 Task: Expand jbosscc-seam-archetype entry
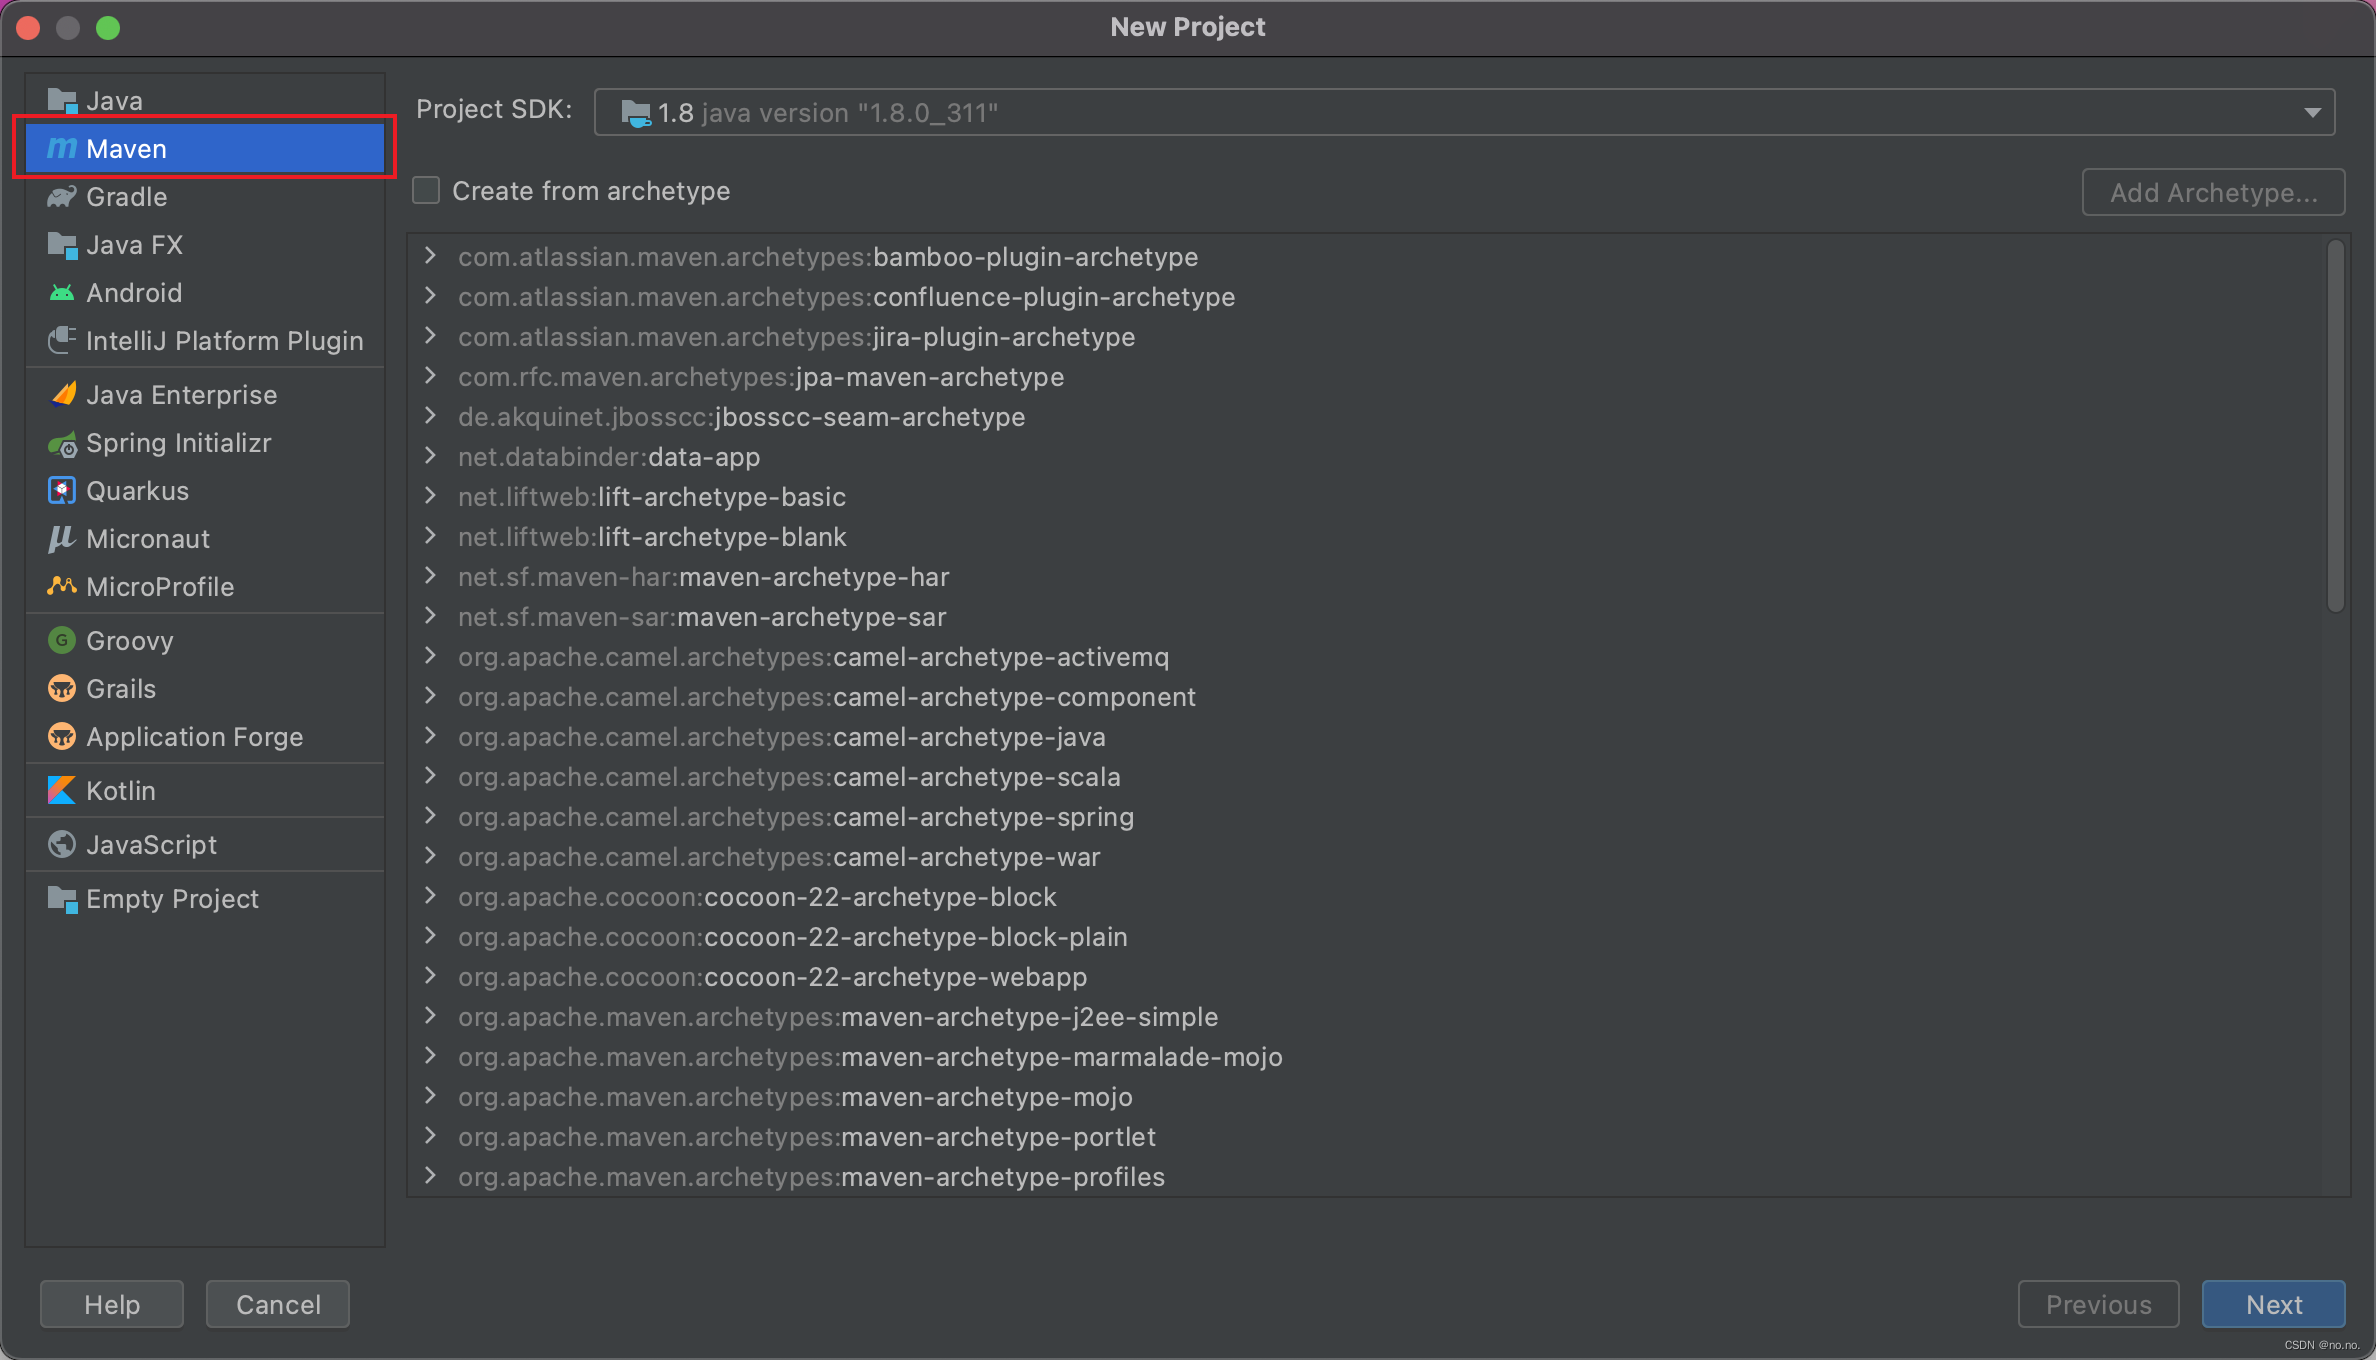(x=430, y=416)
